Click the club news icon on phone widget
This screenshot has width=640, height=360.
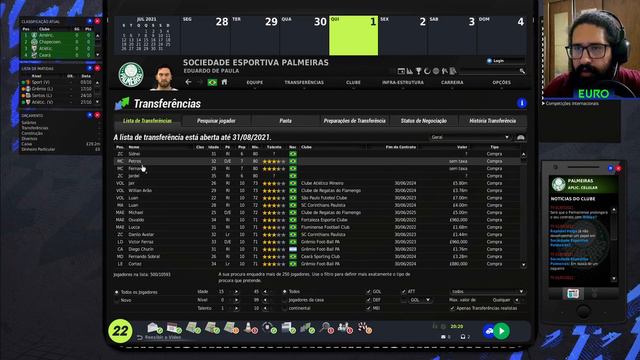(573, 293)
